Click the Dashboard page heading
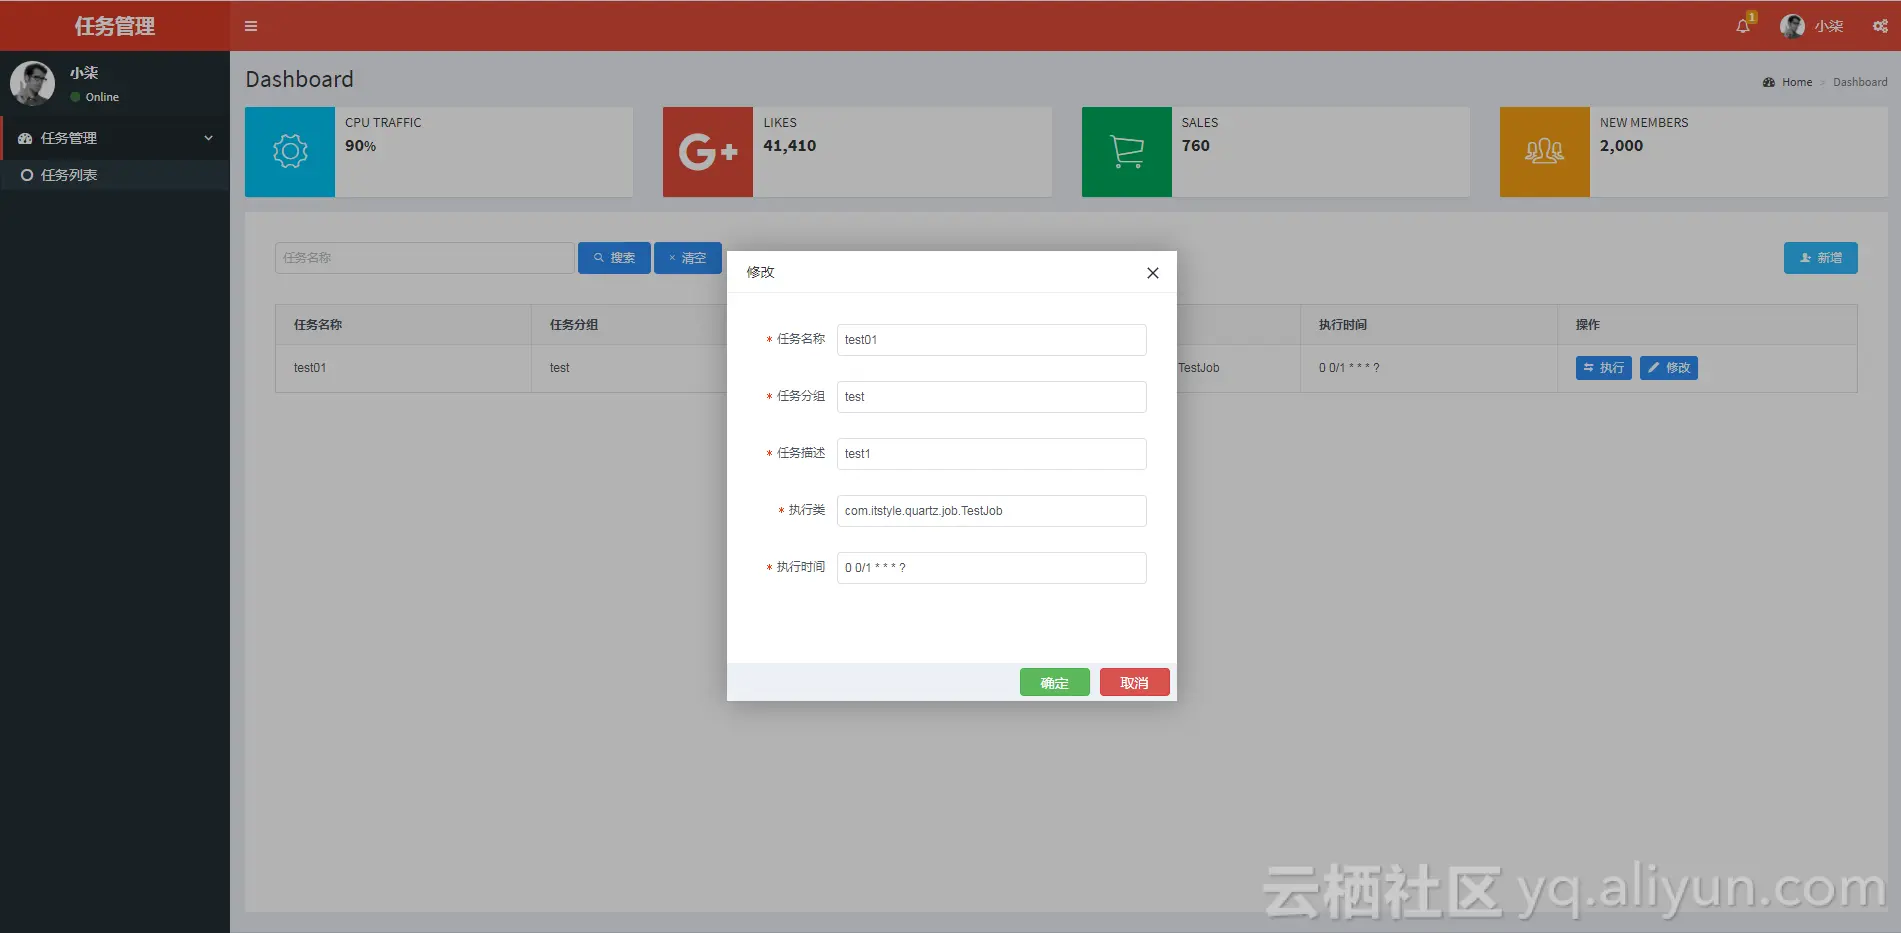This screenshot has height=933, width=1901. [300, 79]
